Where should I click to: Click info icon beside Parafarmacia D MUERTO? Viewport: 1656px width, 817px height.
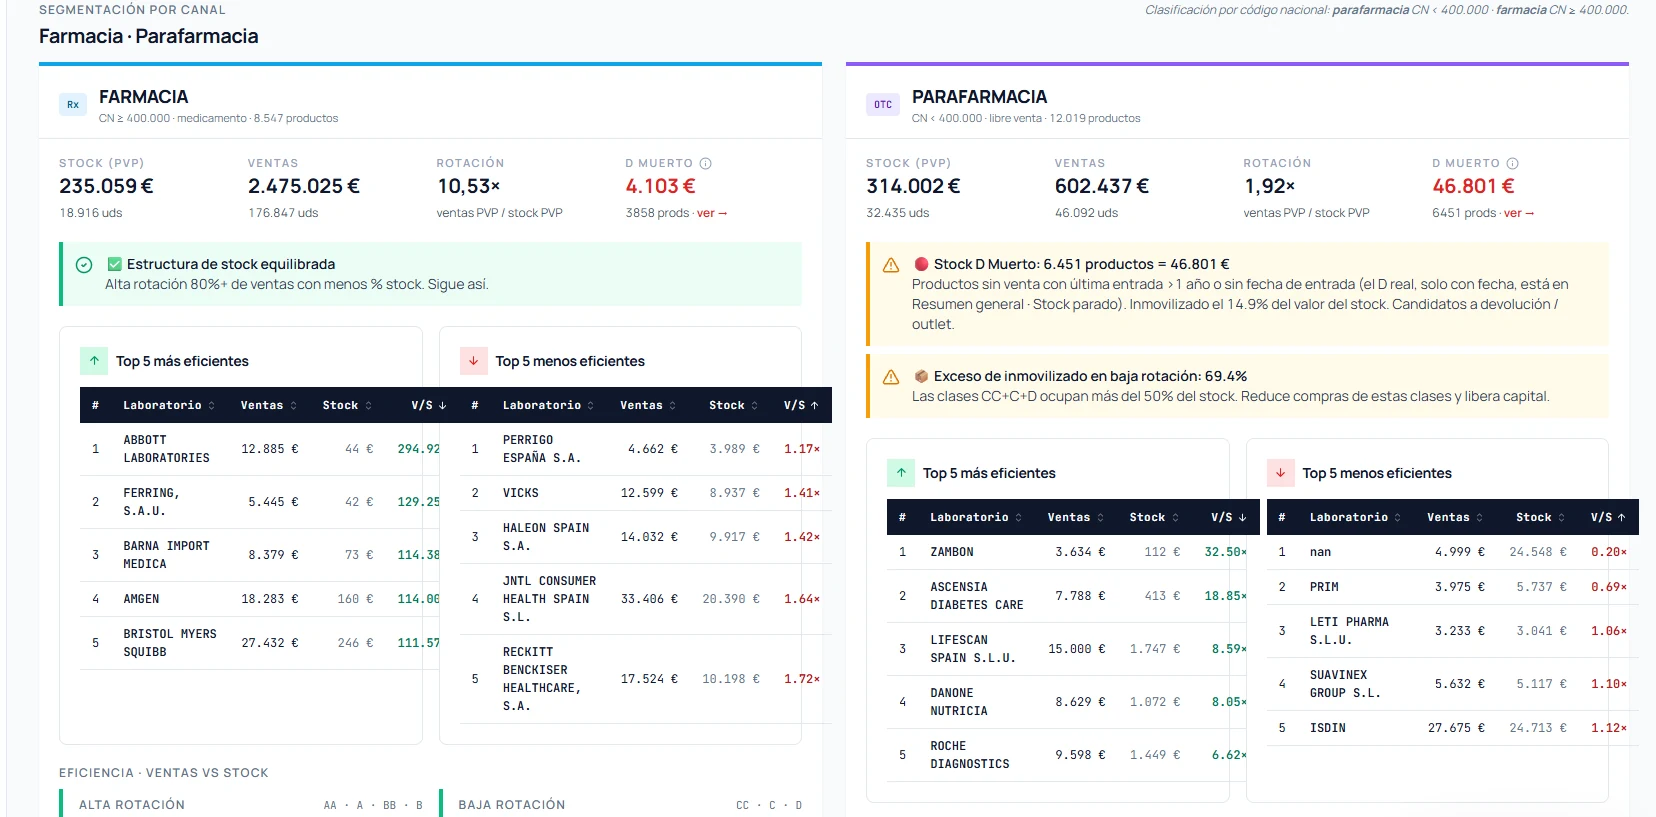coord(1512,163)
